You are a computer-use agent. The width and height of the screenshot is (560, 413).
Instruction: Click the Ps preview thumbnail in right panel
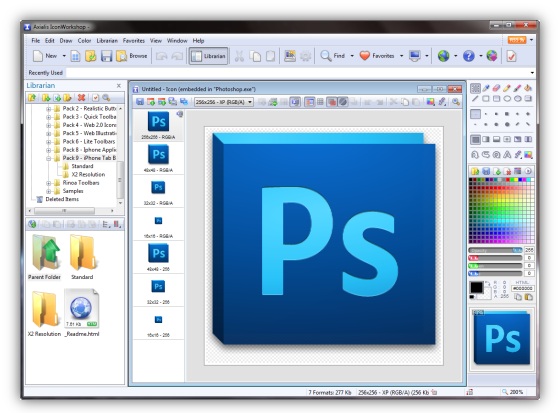[x=502, y=338]
